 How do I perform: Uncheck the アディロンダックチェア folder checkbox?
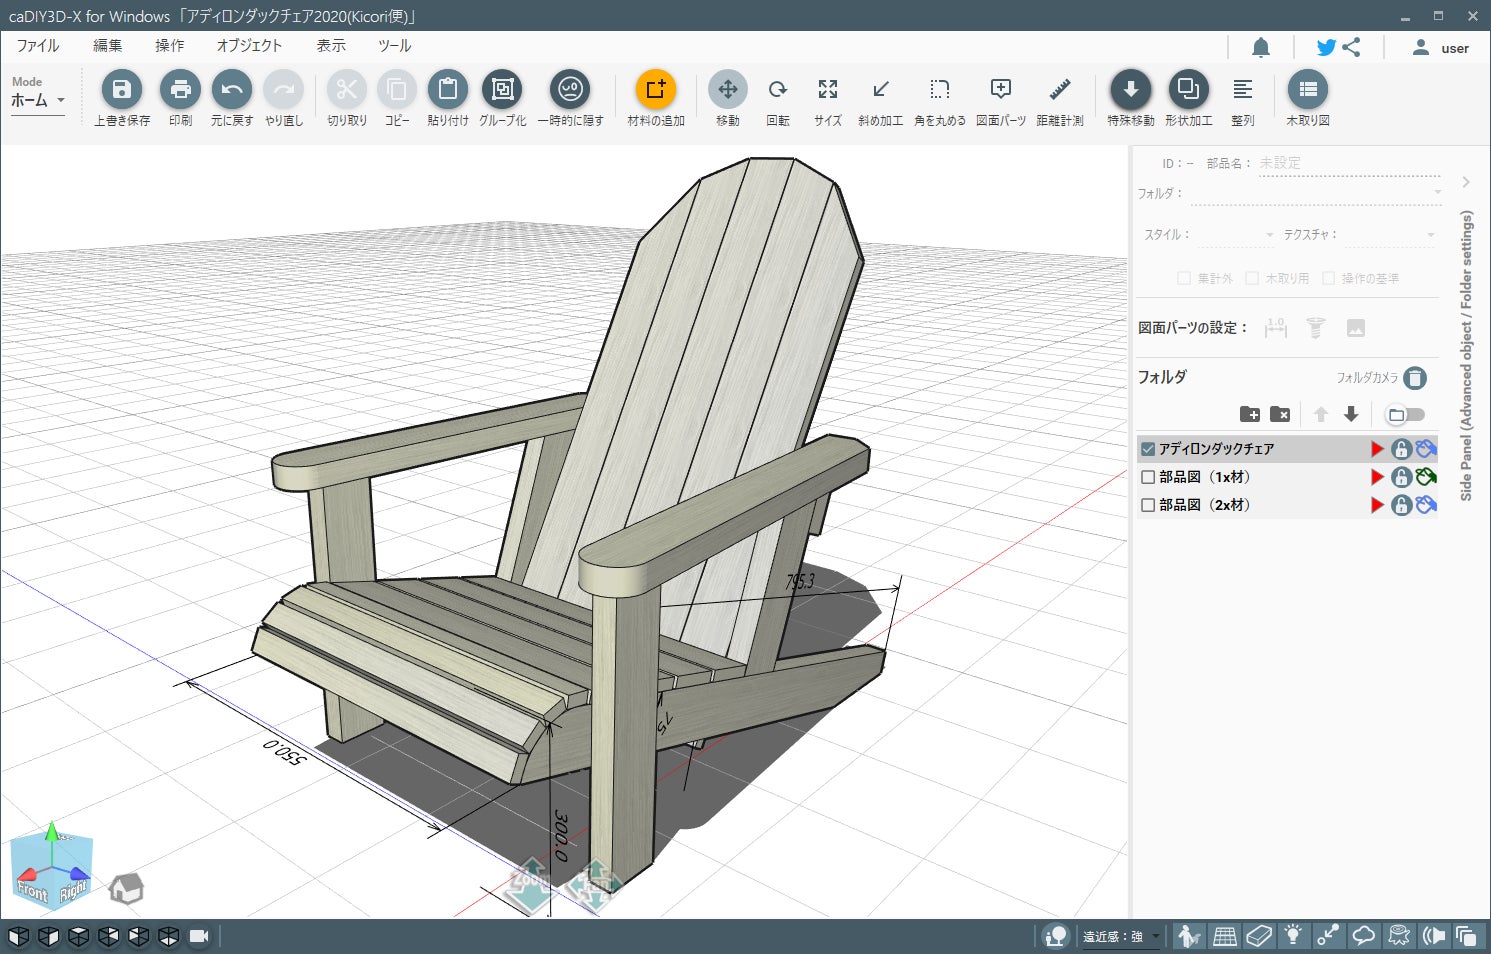[x=1148, y=449]
